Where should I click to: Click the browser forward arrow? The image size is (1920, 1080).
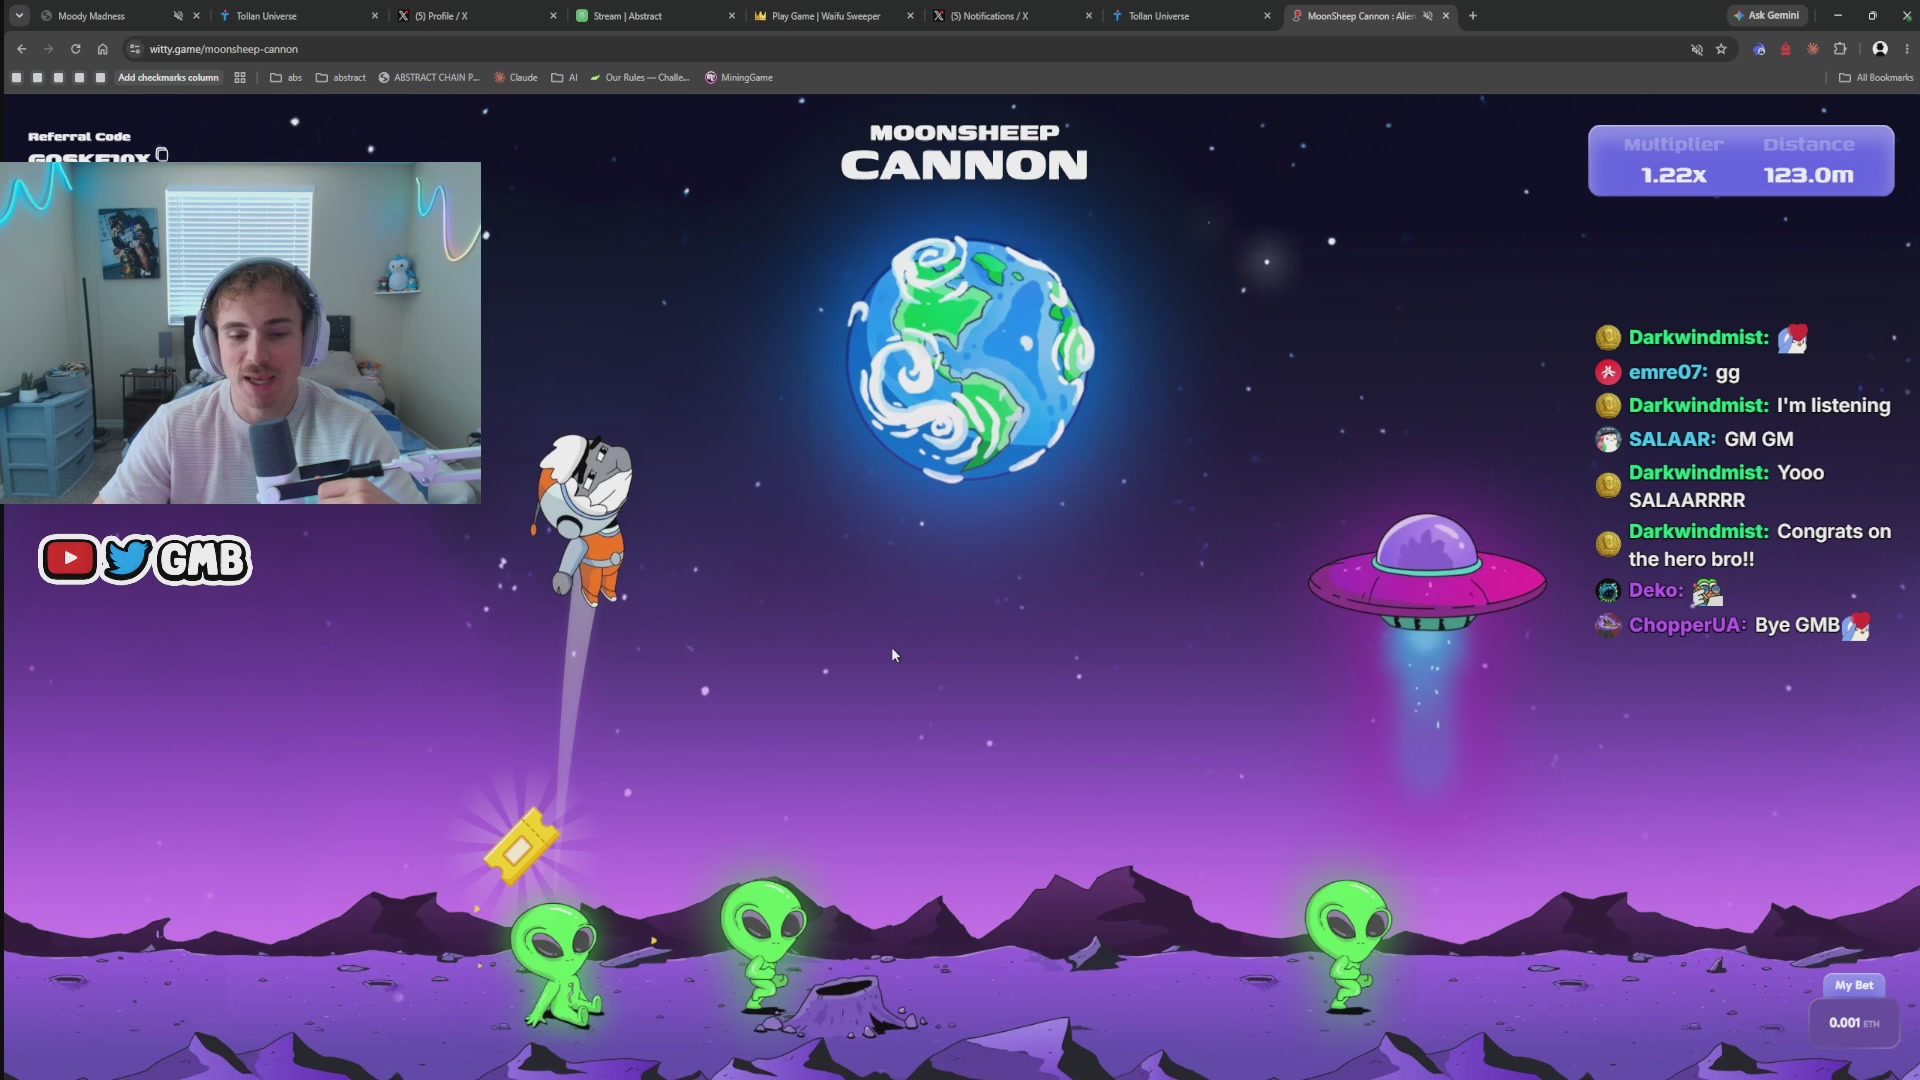pos(48,49)
